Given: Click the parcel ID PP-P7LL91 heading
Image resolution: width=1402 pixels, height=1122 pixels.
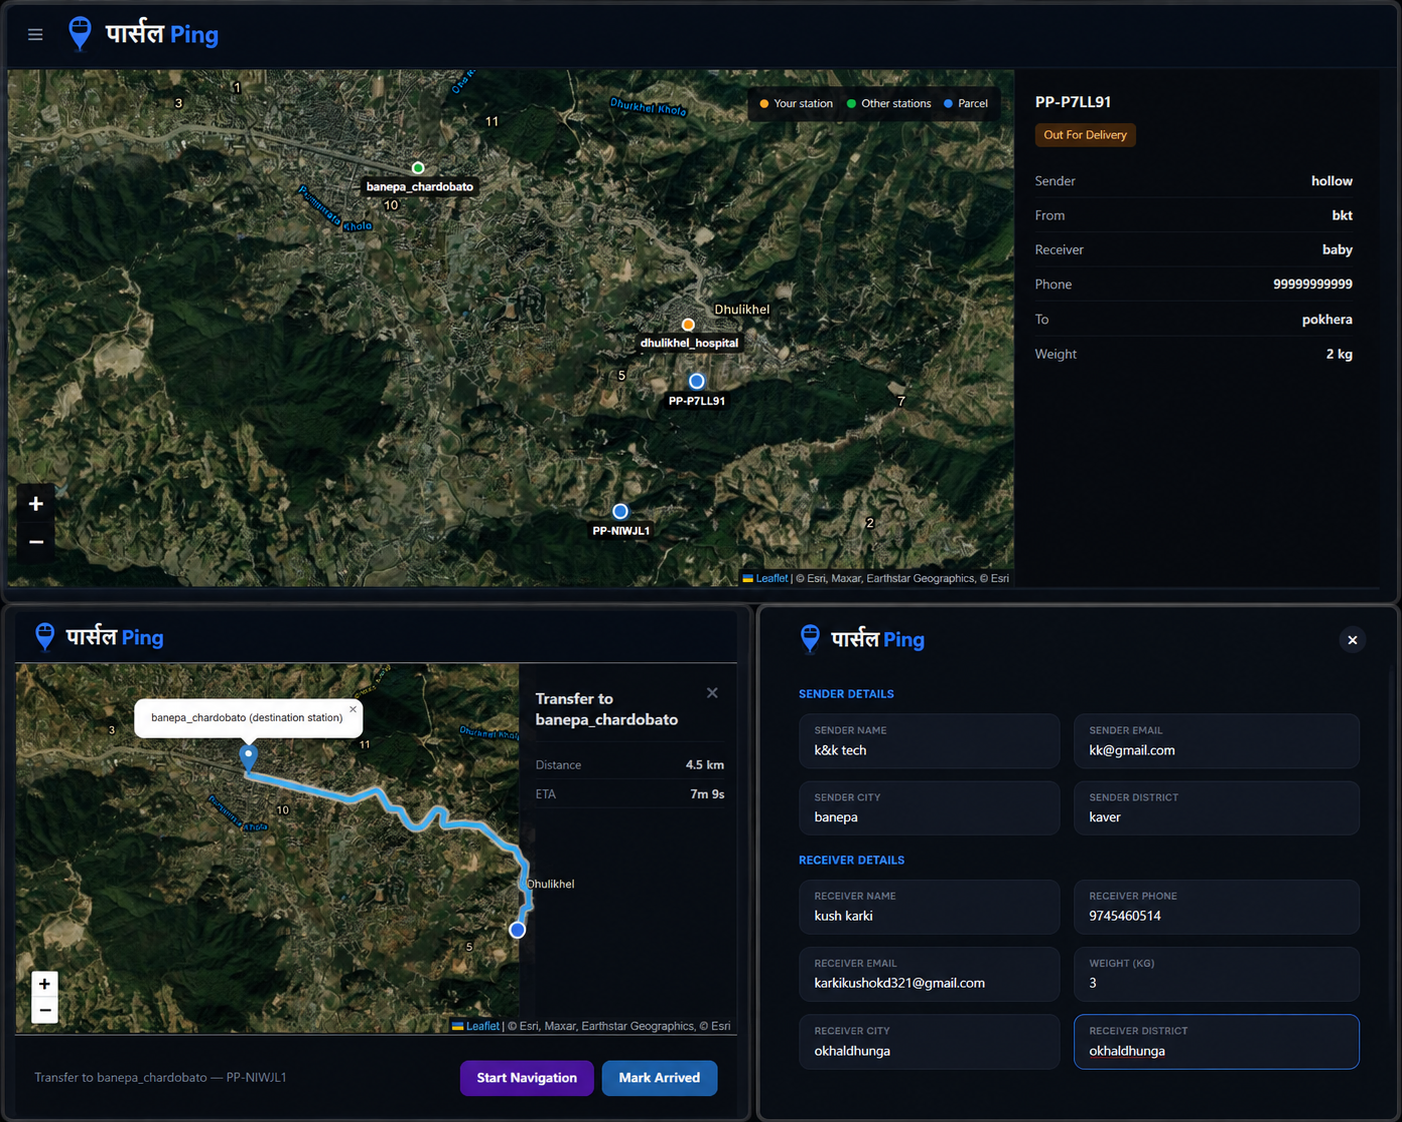Looking at the screenshot, I should tap(1073, 102).
